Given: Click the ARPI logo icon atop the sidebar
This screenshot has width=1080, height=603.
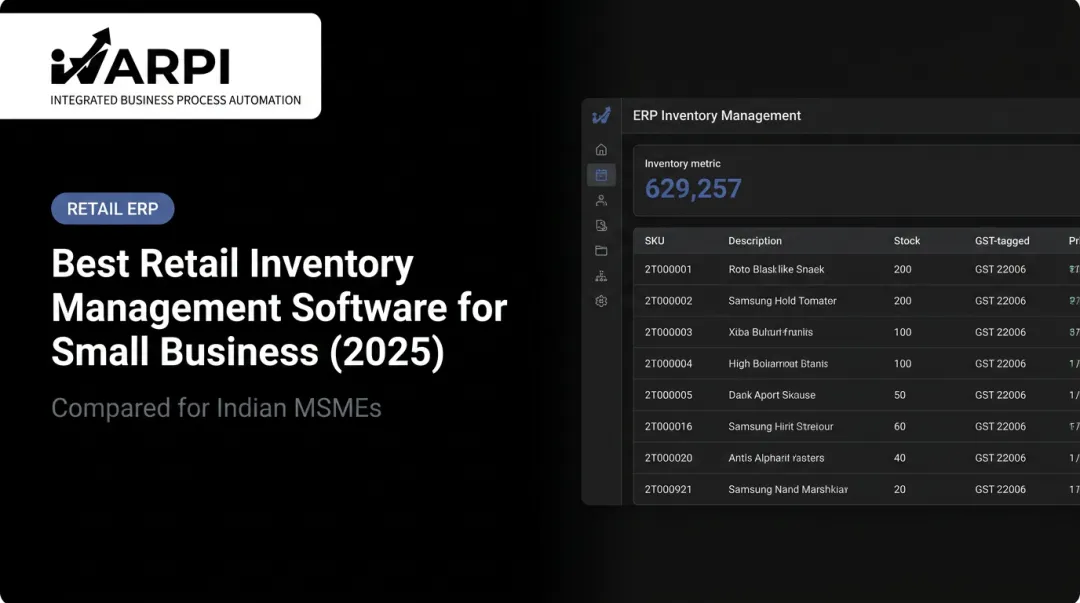Looking at the screenshot, I should [x=601, y=116].
